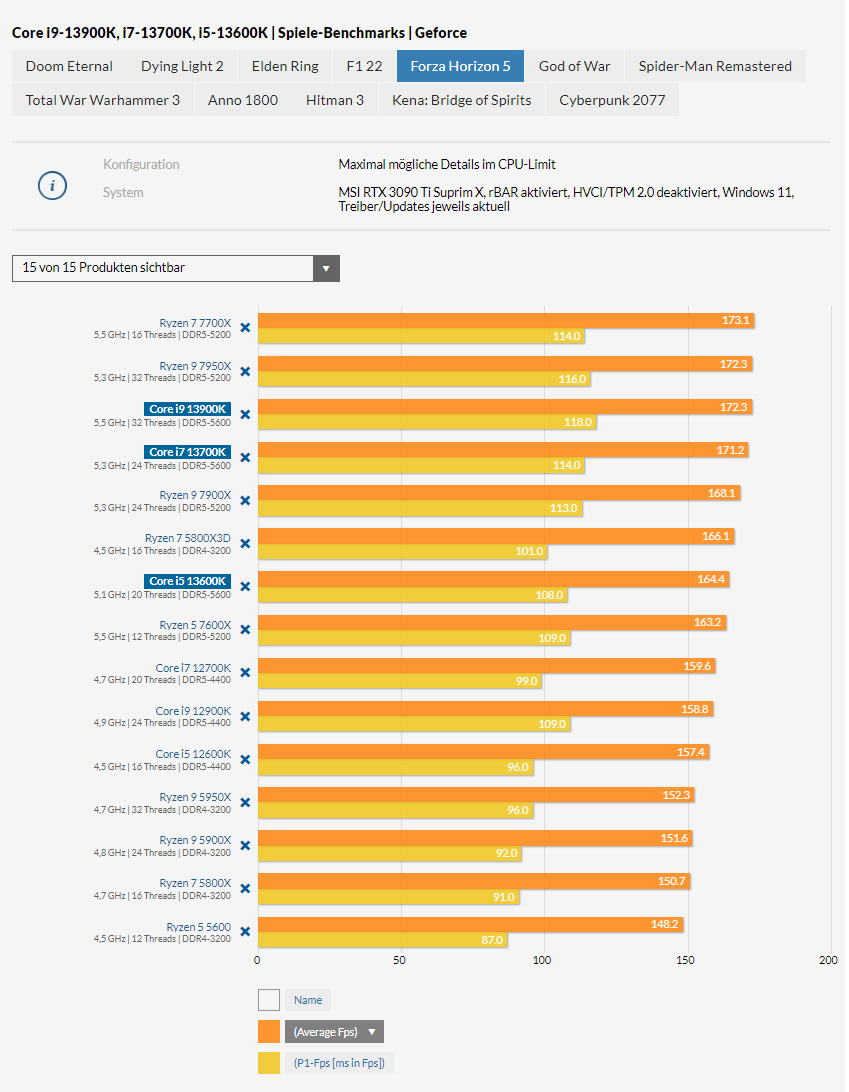Remove Ryzen 9 7900X with its X icon

[245, 501]
